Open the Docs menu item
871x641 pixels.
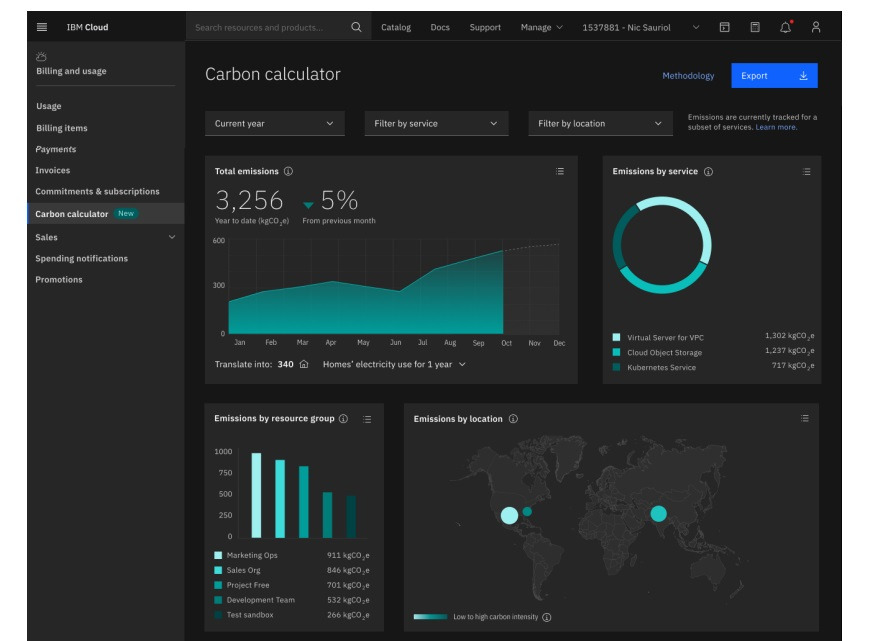440,27
